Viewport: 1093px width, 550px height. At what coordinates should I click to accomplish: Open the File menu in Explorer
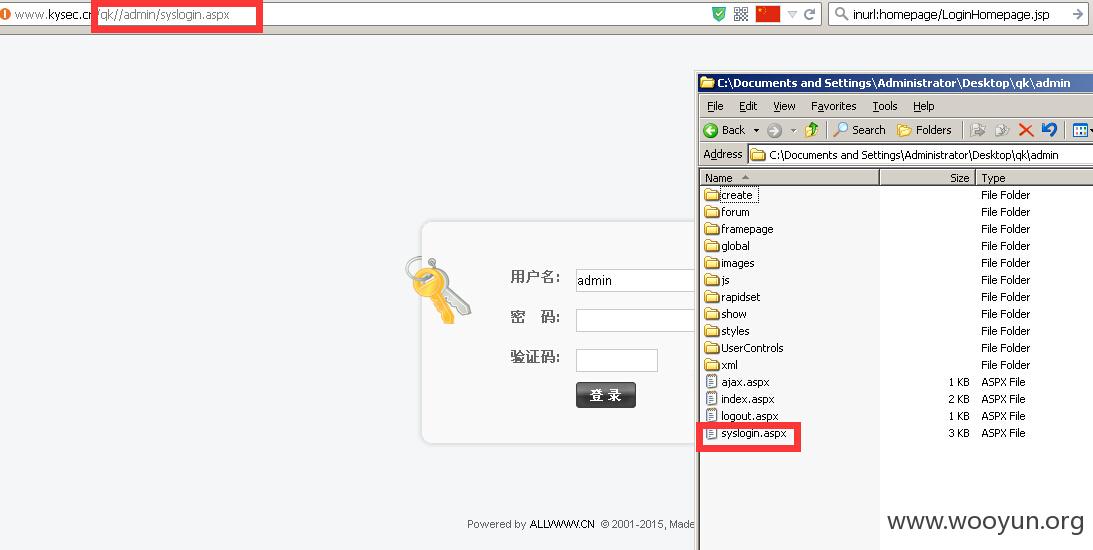pyautogui.click(x=715, y=106)
